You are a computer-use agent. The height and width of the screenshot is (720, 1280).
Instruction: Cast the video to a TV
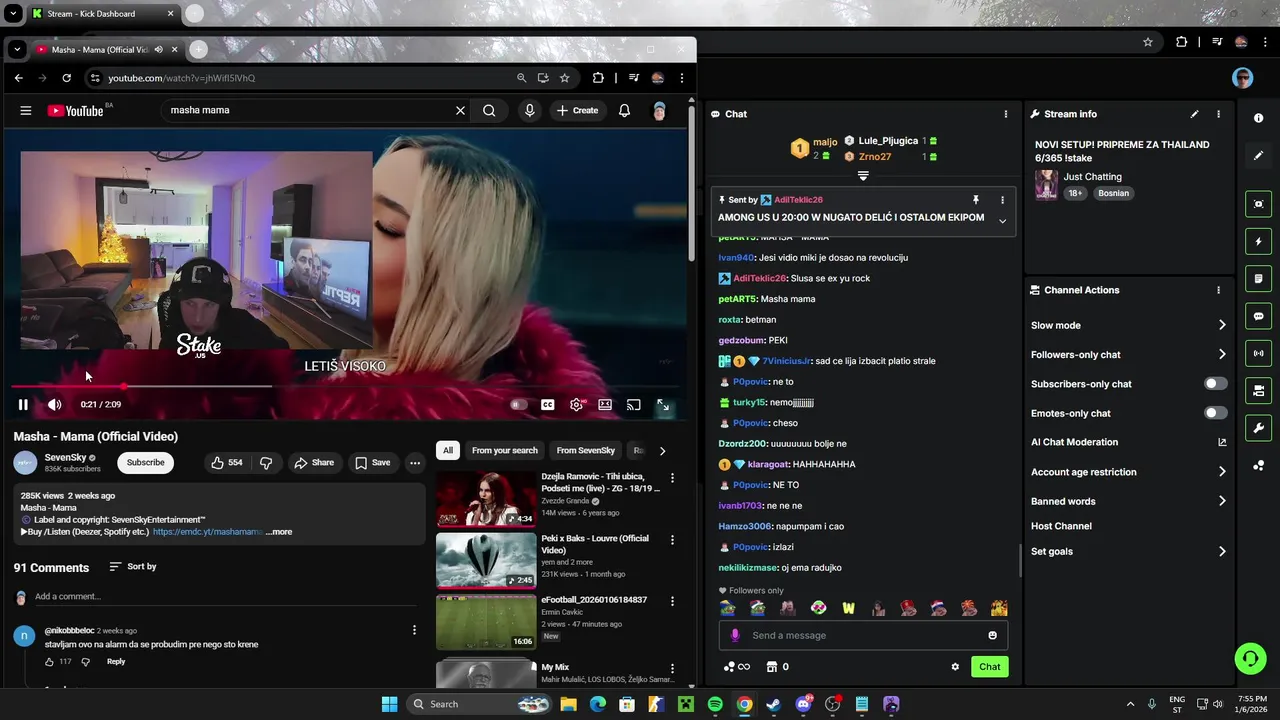633,405
